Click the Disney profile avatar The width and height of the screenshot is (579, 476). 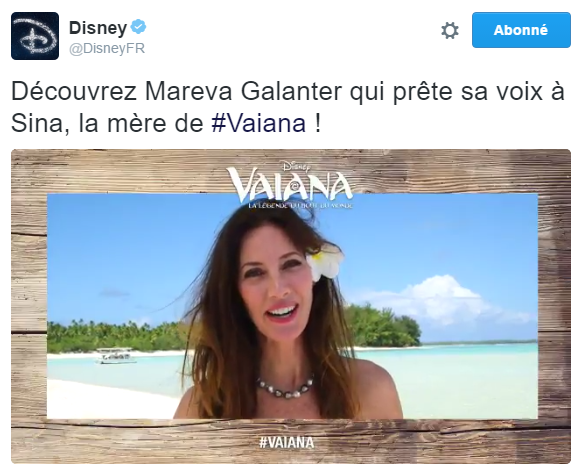tap(35, 36)
